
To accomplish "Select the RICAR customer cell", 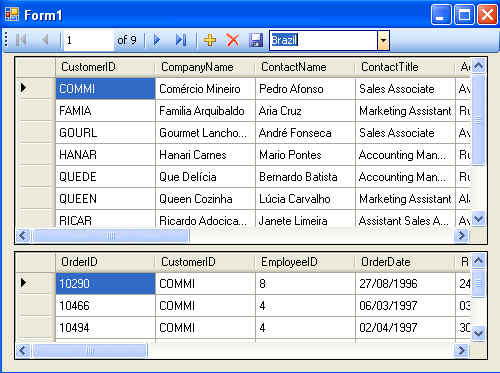I will [105, 219].
